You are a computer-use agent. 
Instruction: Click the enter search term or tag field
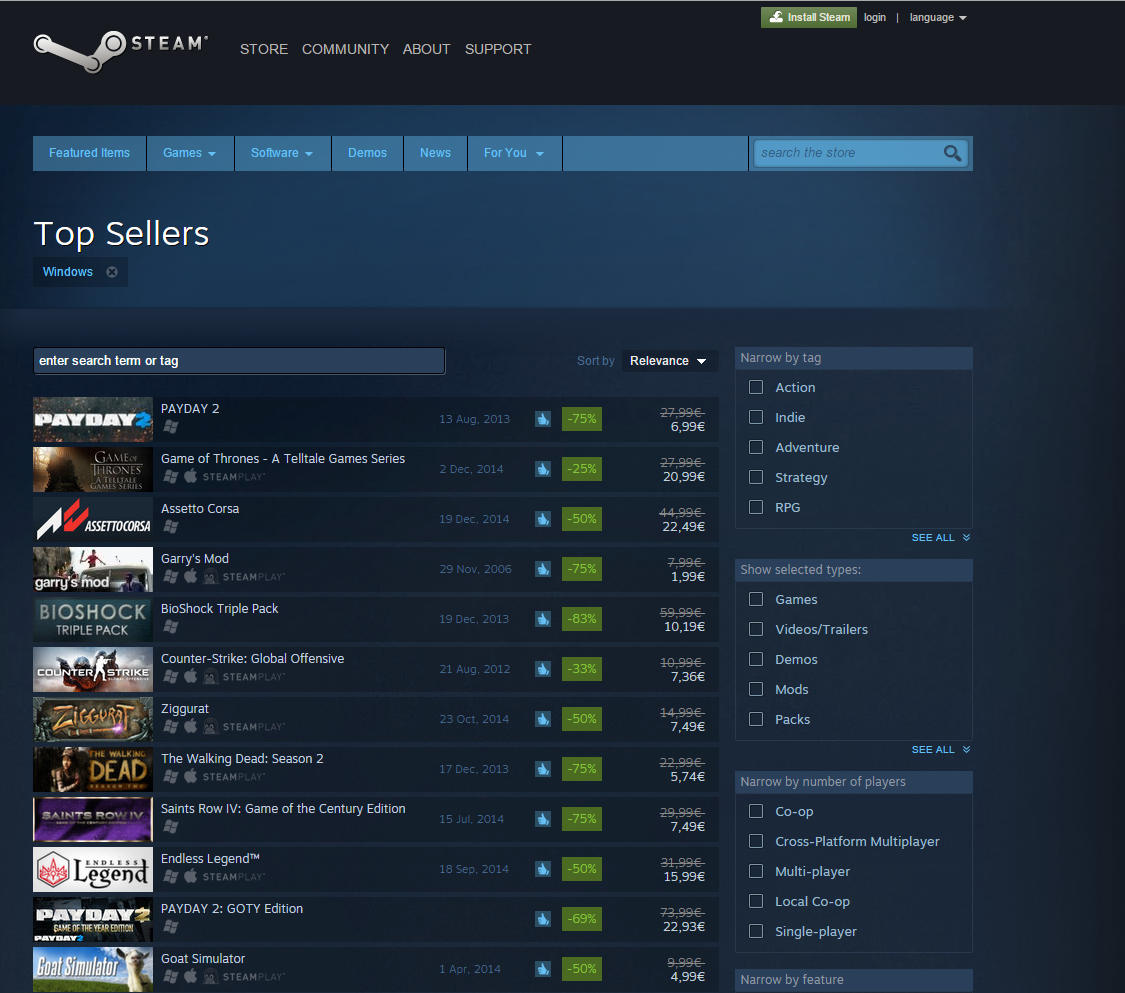coord(239,361)
